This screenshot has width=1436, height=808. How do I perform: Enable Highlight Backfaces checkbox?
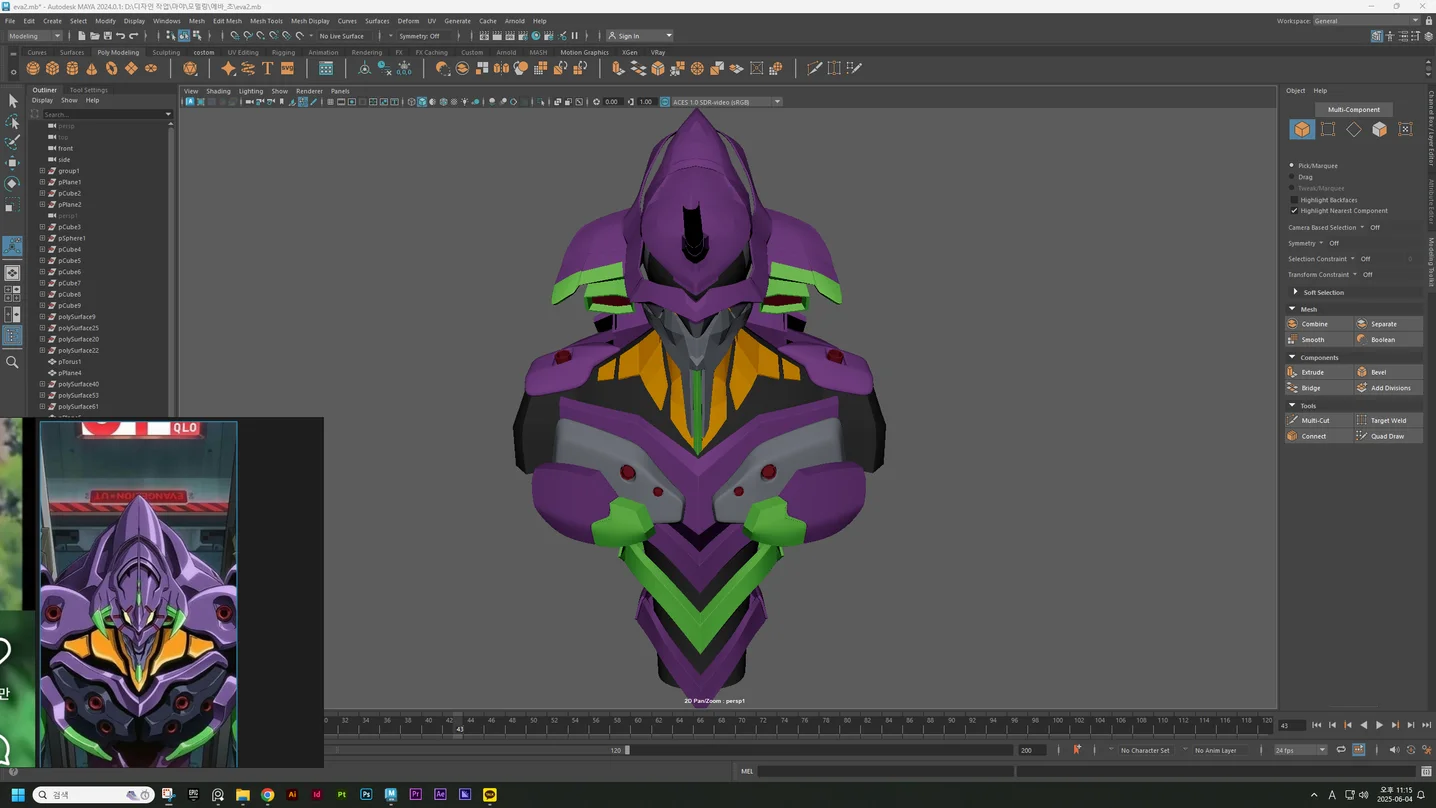click(x=1294, y=200)
